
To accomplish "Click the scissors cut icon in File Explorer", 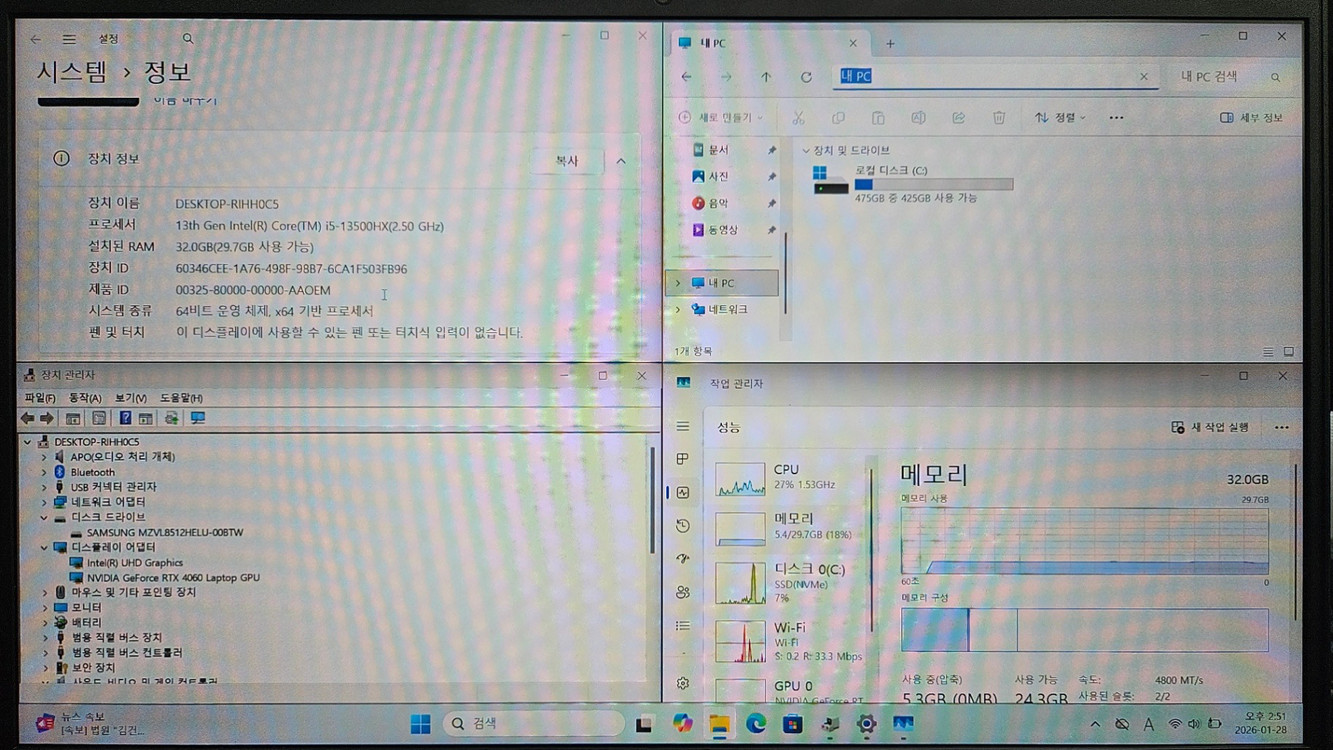I will tap(798, 118).
